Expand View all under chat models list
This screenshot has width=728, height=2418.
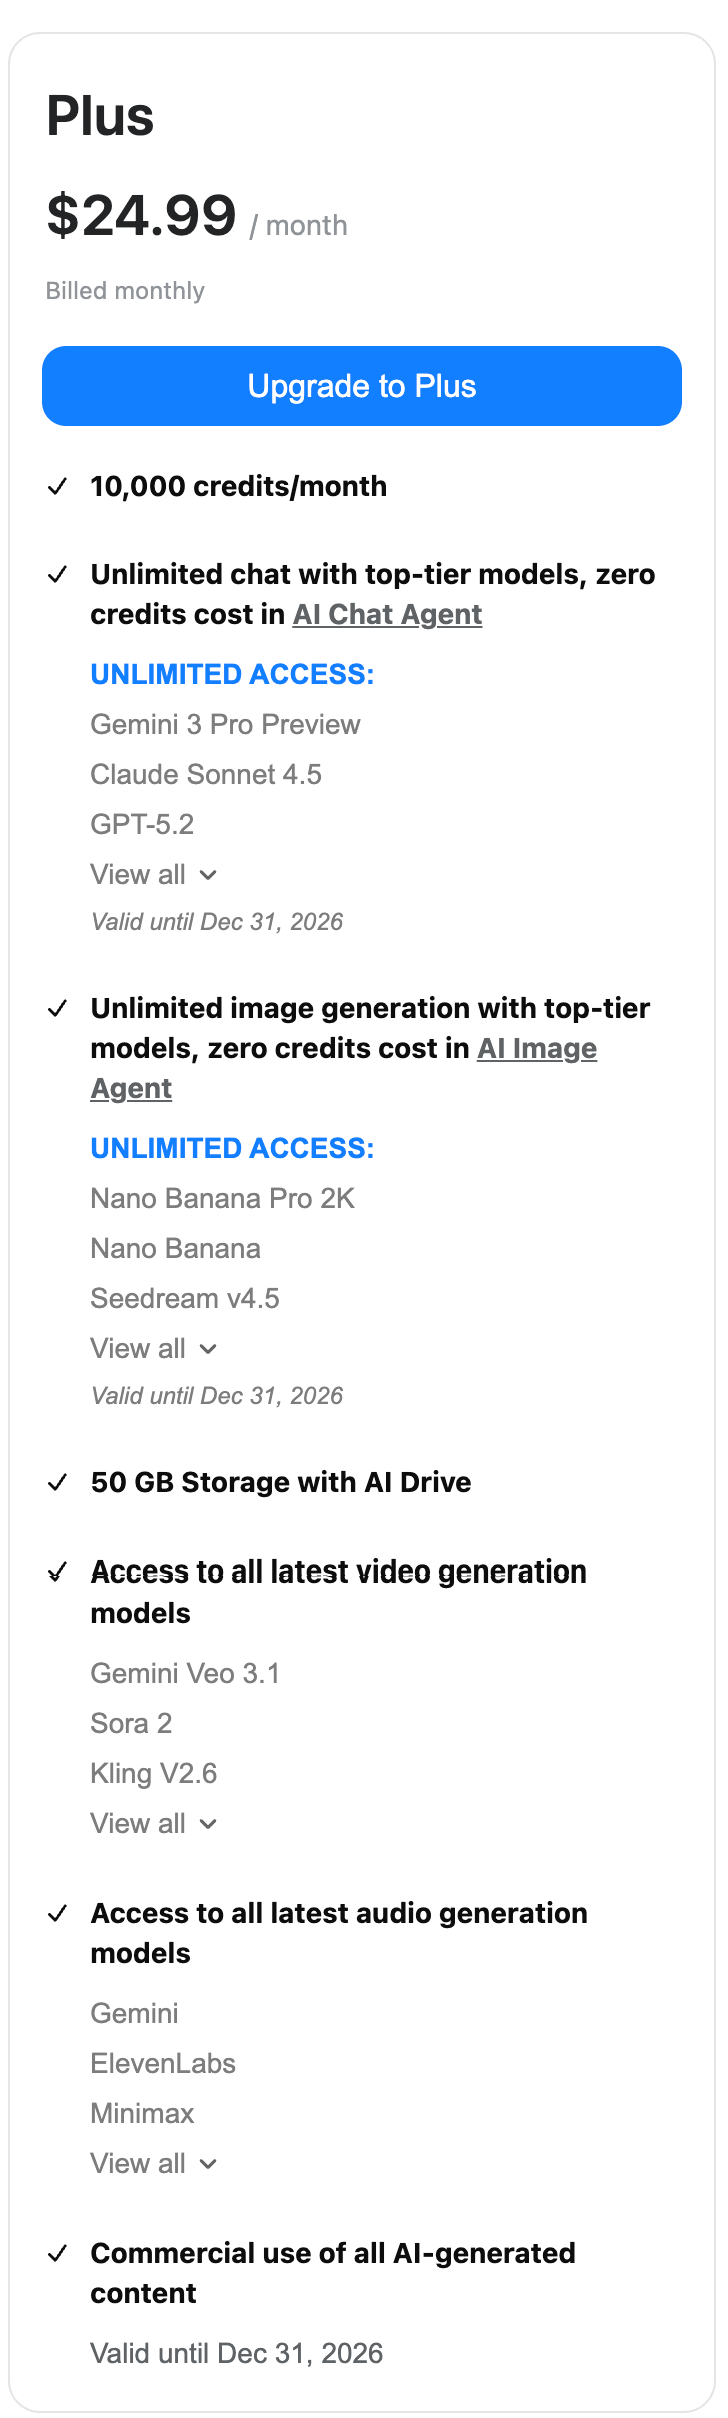click(x=154, y=875)
